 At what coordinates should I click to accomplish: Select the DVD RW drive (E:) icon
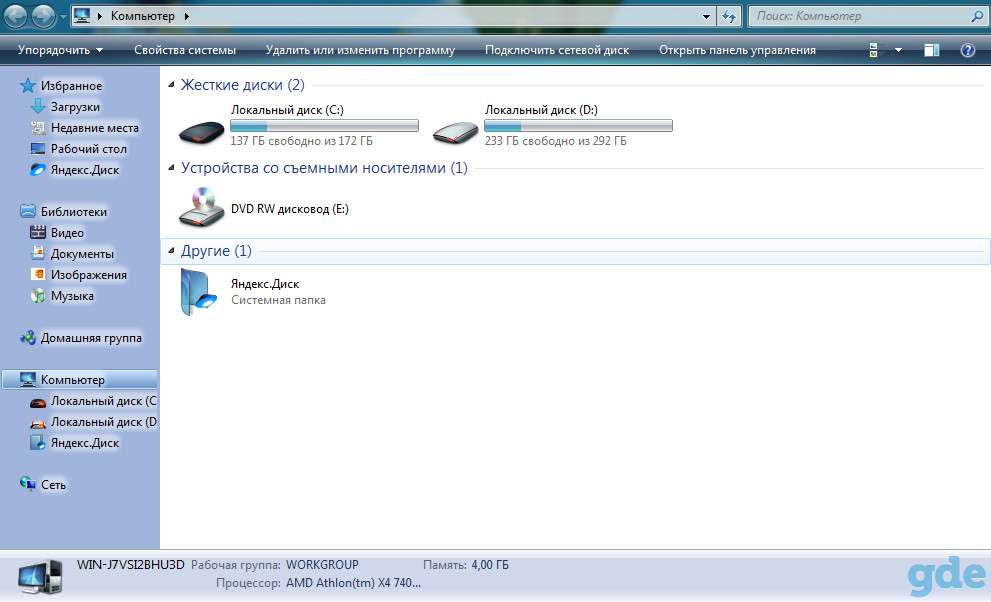[x=202, y=207]
